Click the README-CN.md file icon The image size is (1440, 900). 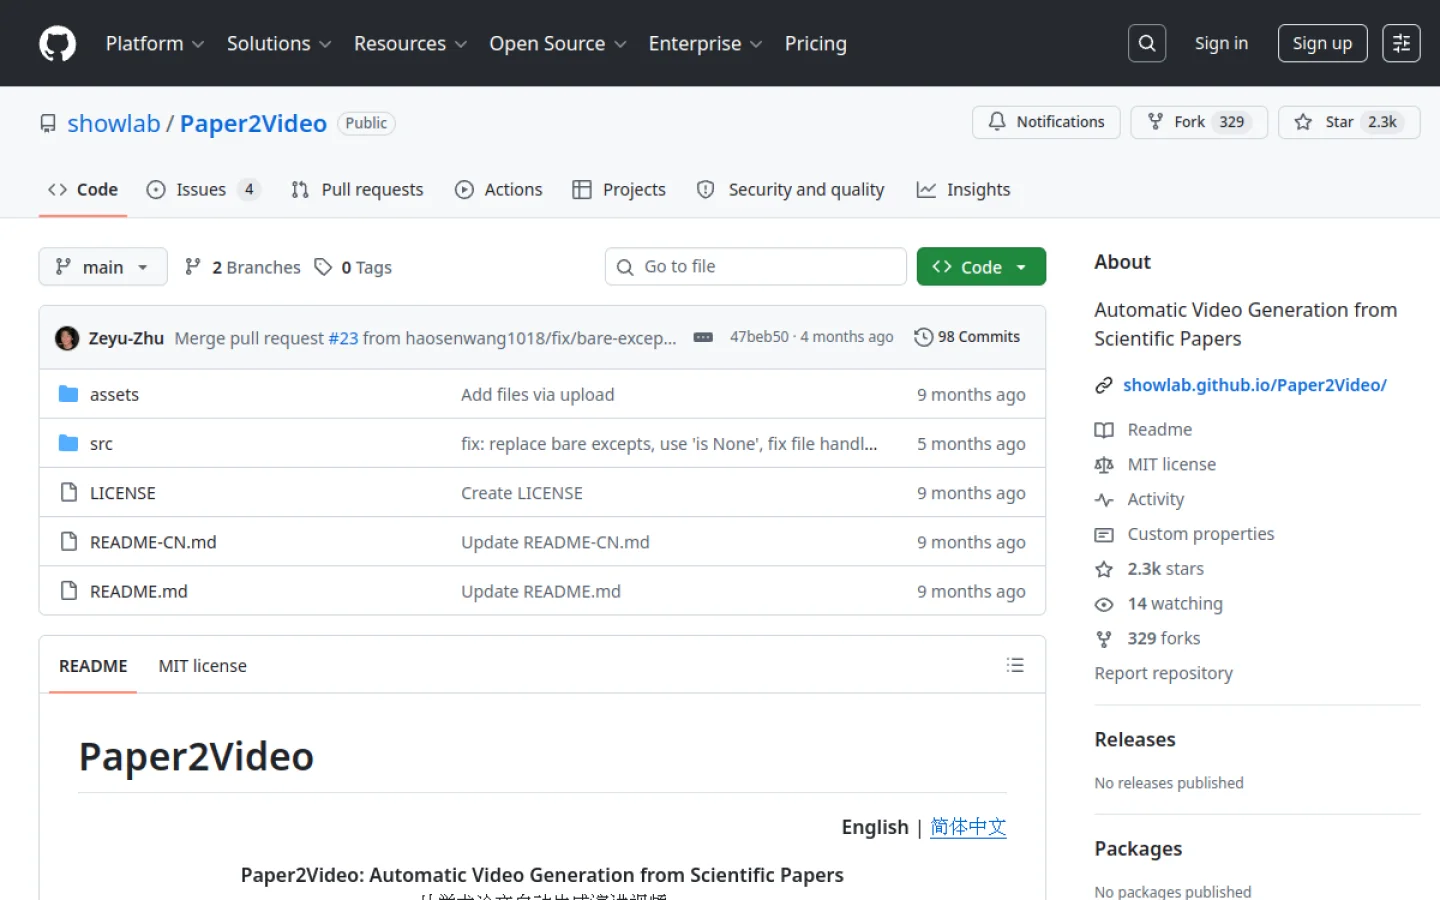tap(68, 541)
